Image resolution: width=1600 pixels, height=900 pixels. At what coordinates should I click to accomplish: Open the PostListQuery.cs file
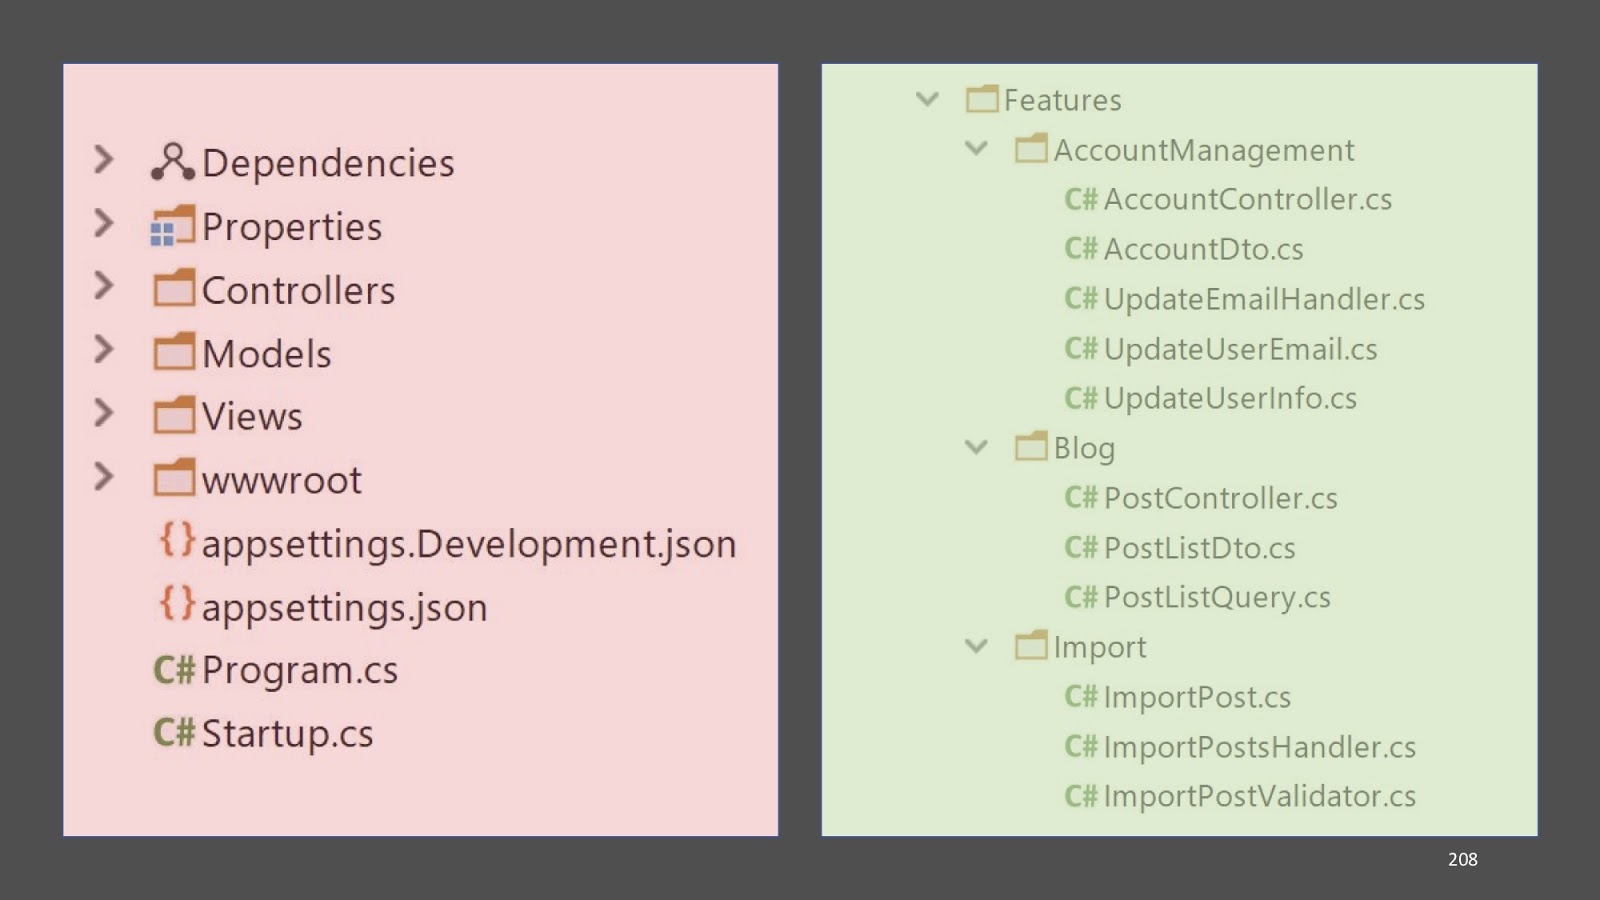tap(1217, 597)
